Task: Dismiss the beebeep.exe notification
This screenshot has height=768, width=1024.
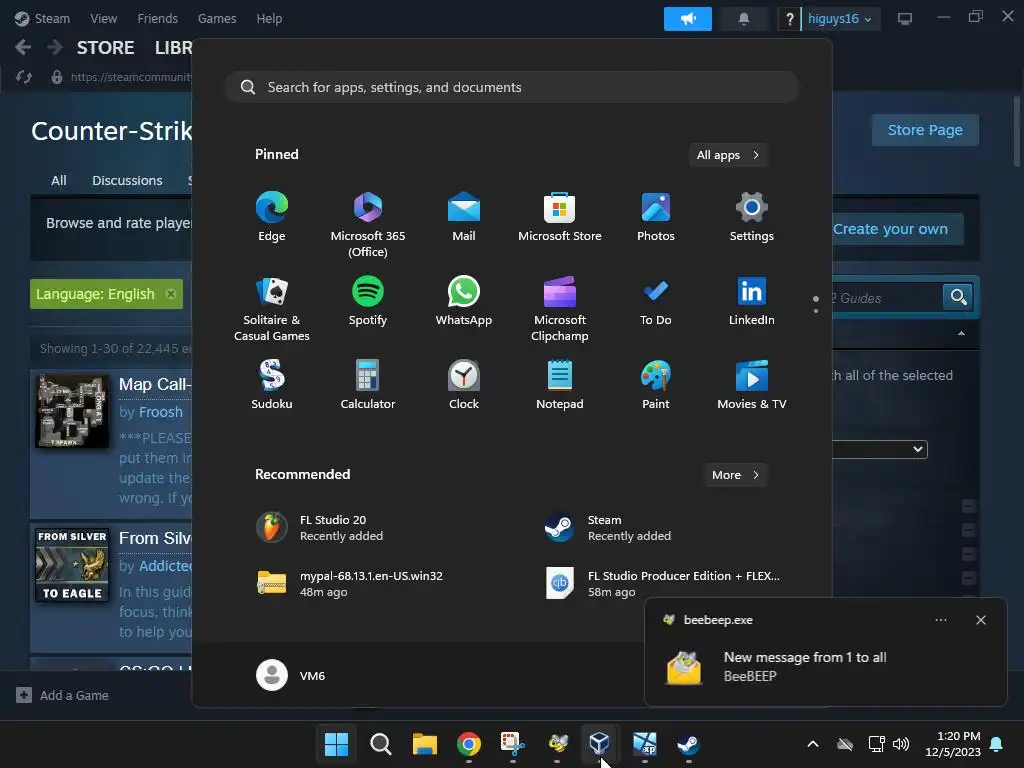Action: point(980,620)
